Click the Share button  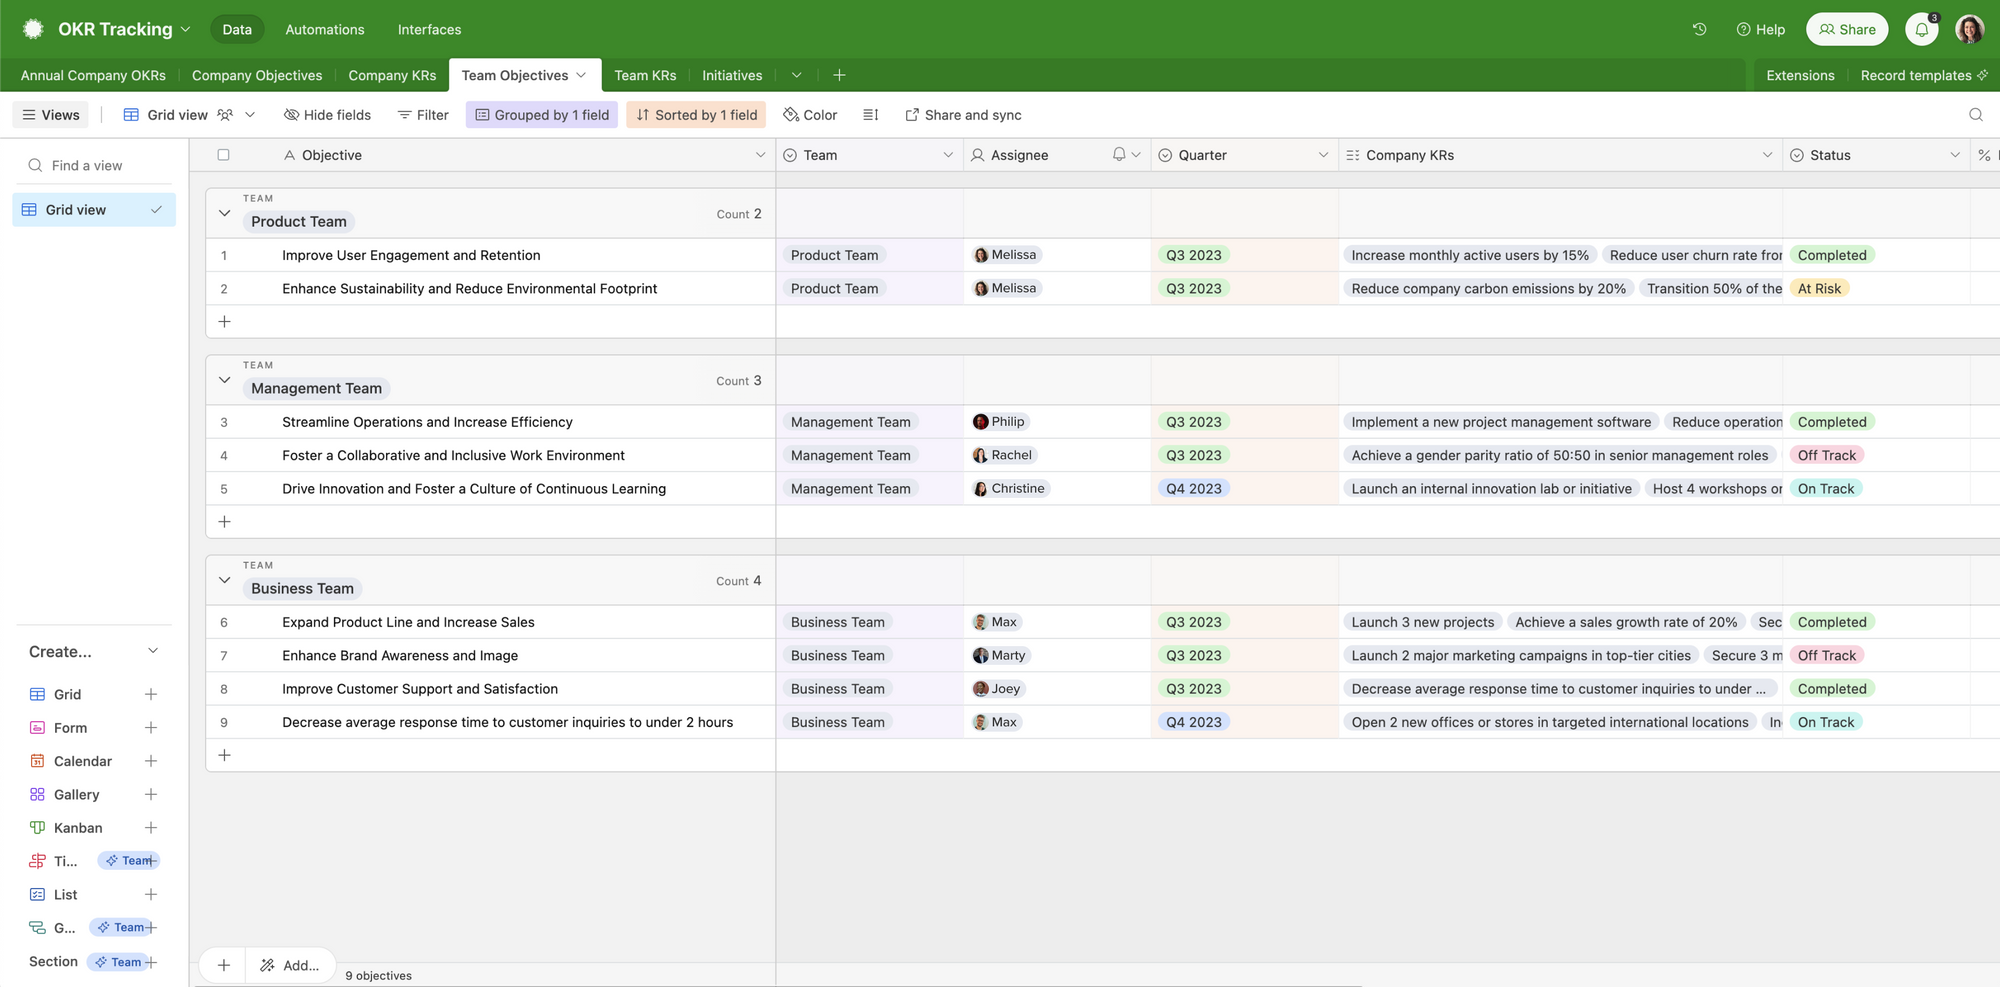pos(1846,29)
